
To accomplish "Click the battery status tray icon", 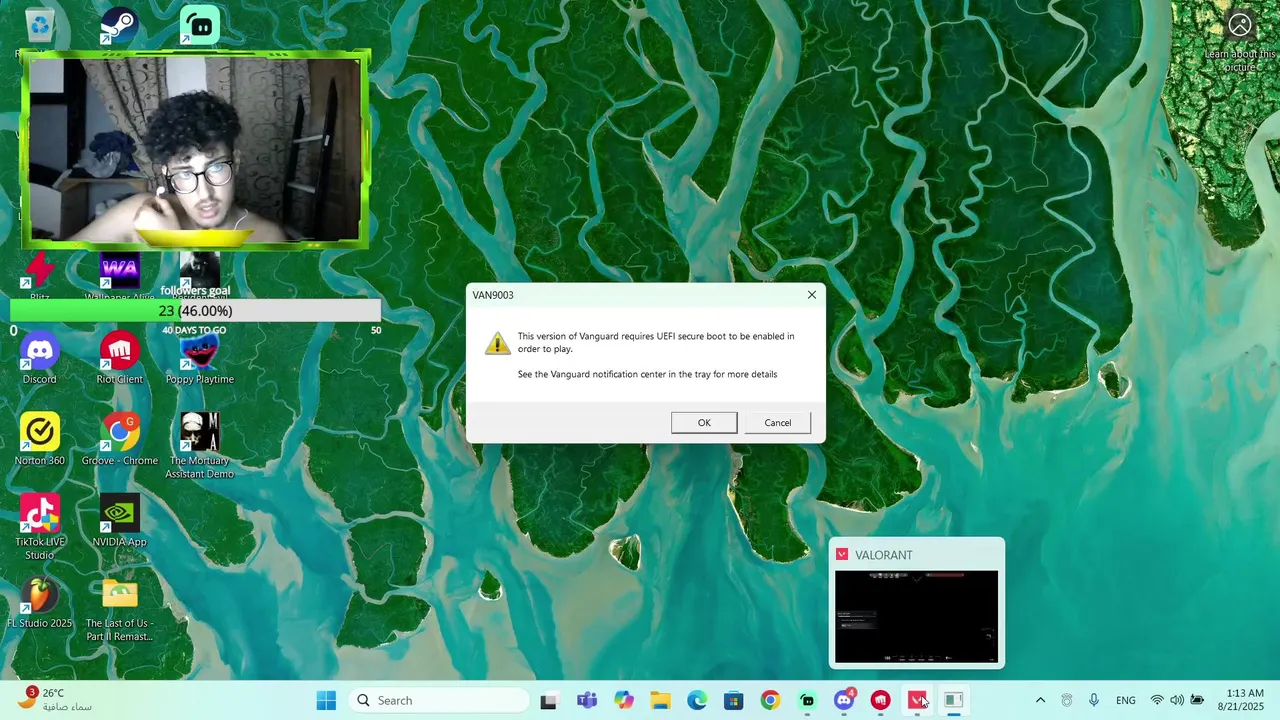I will [x=1197, y=700].
